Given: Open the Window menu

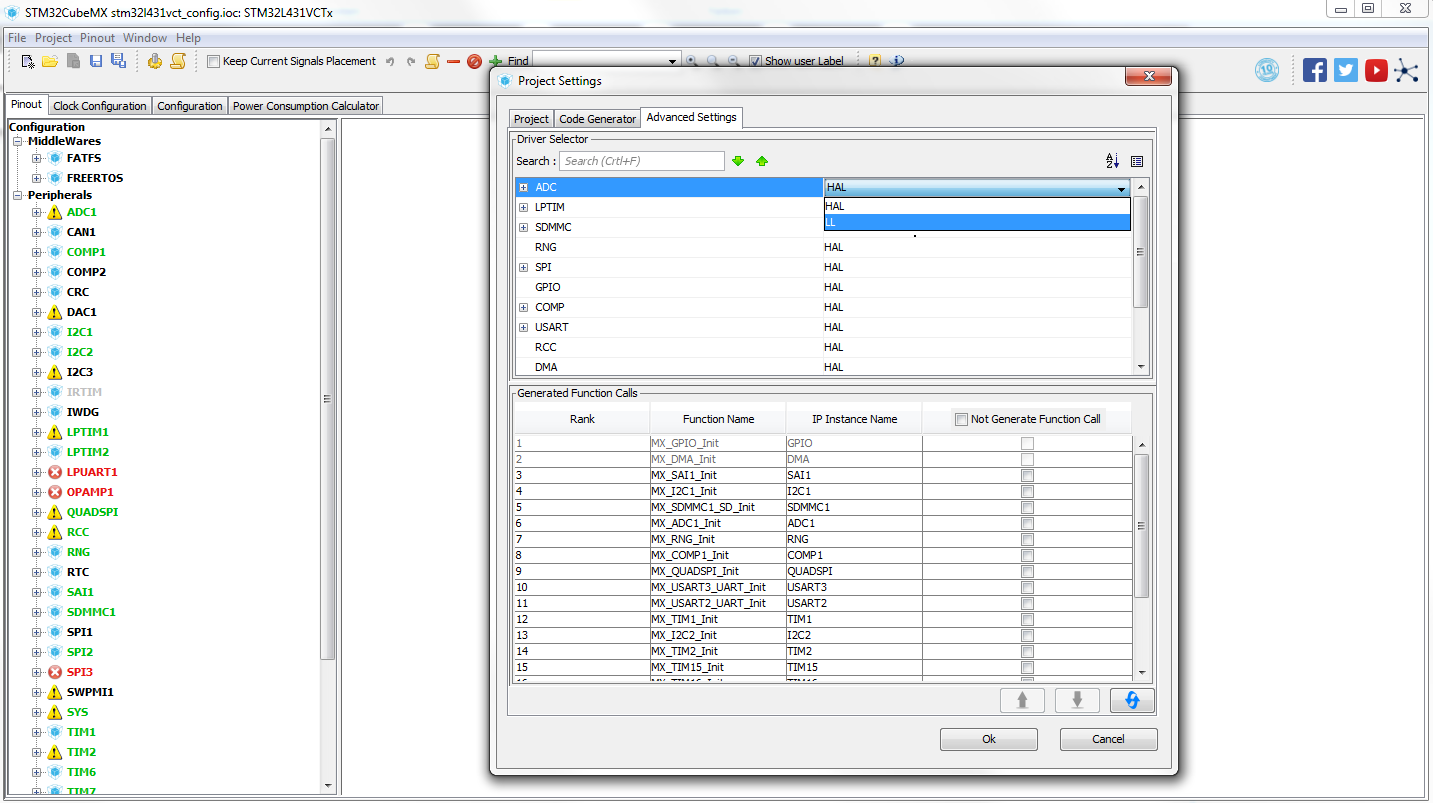Looking at the screenshot, I should pyautogui.click(x=145, y=38).
